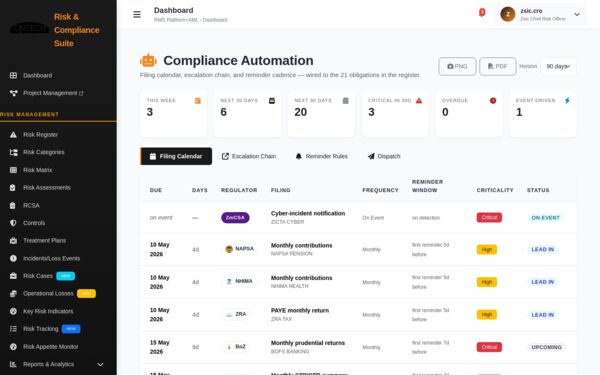
Task: Click the Risk Appetite Monitor icon
Action: click(13, 347)
